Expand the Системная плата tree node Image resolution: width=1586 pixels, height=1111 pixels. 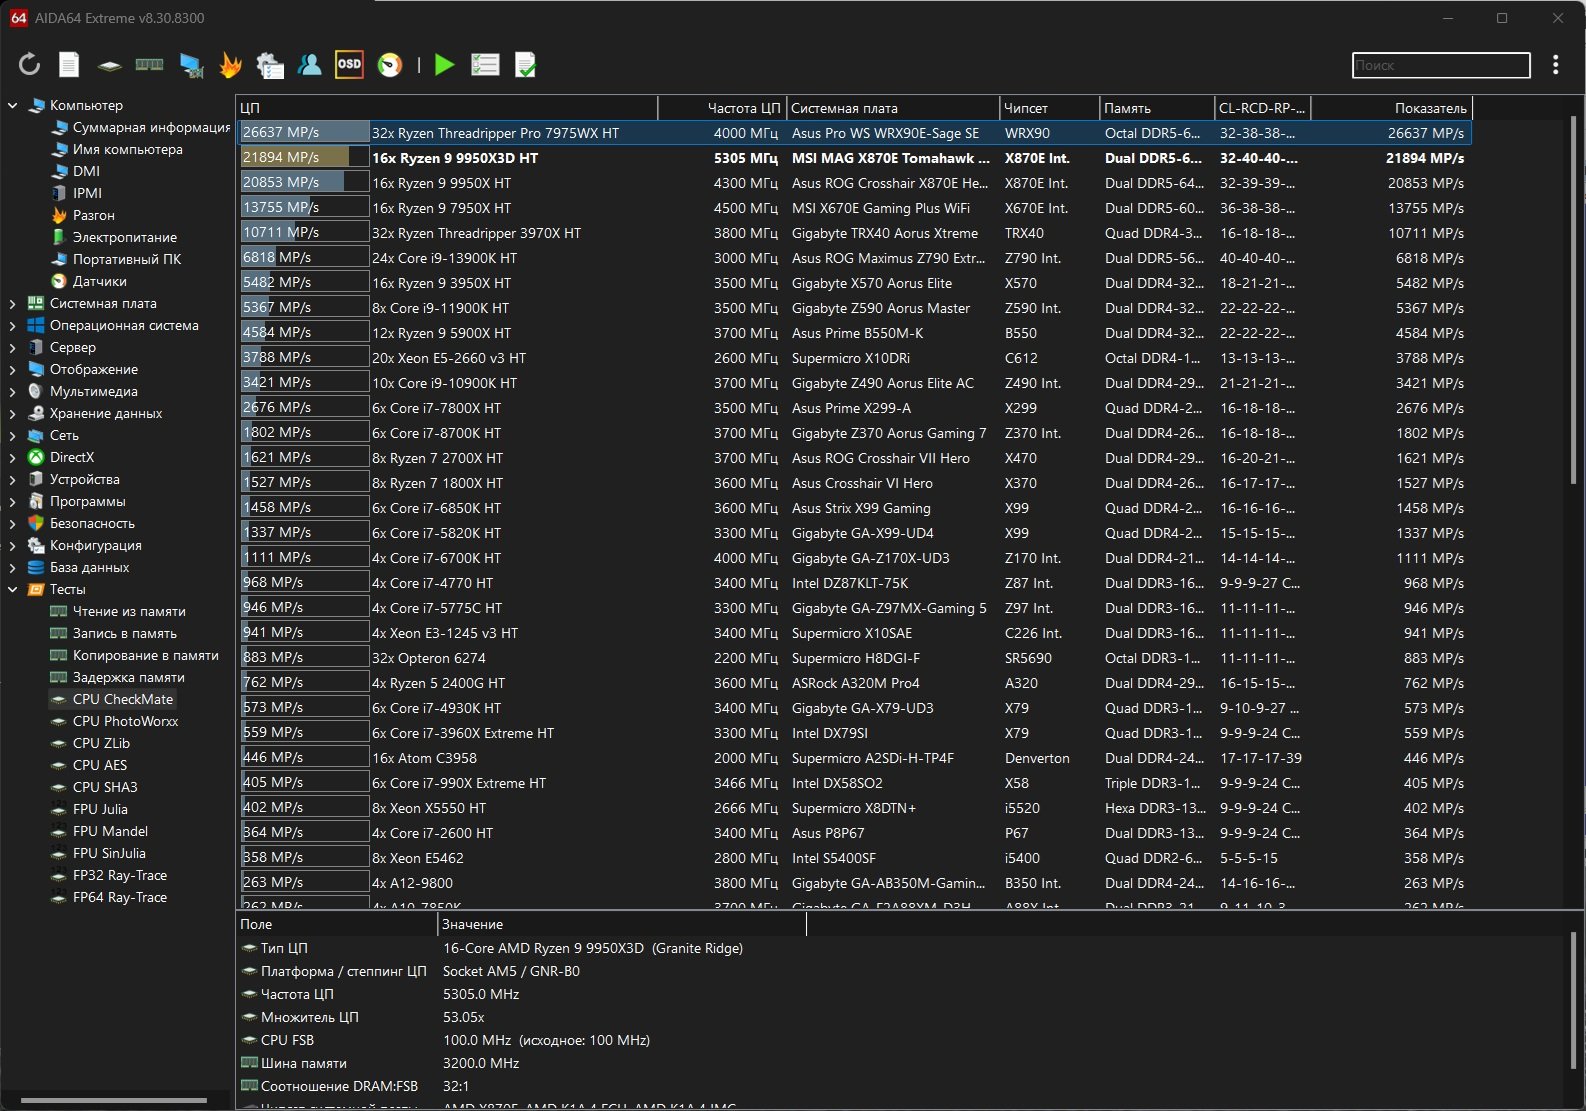13,303
